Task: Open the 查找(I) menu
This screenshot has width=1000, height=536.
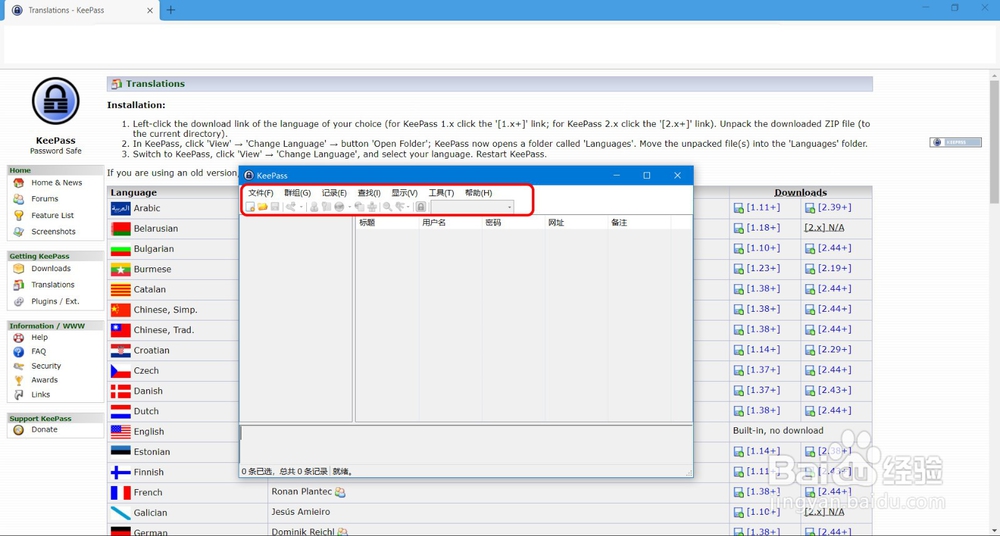Action: [x=369, y=193]
